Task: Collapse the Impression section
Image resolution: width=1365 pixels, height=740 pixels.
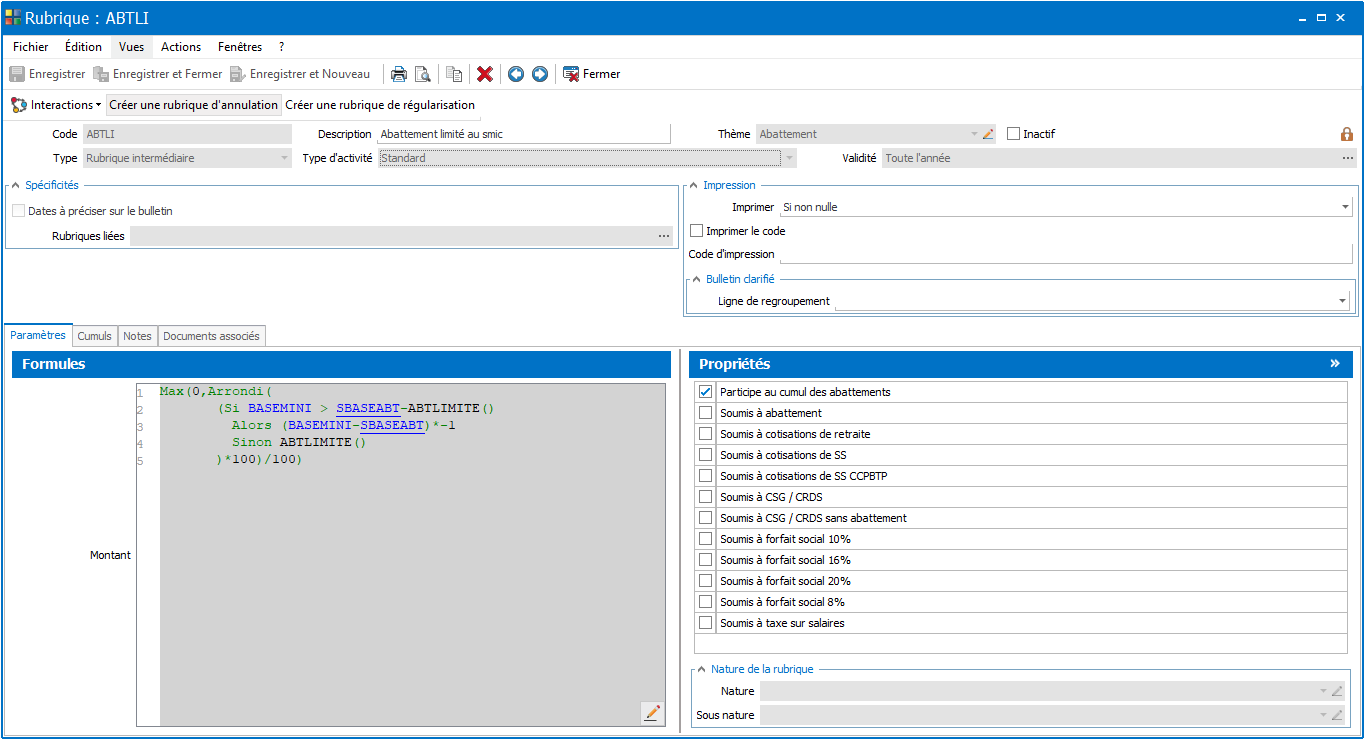Action: tap(693, 185)
